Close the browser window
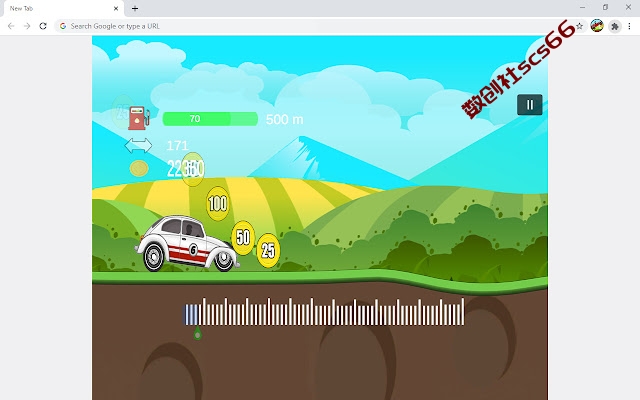 click(x=628, y=7)
